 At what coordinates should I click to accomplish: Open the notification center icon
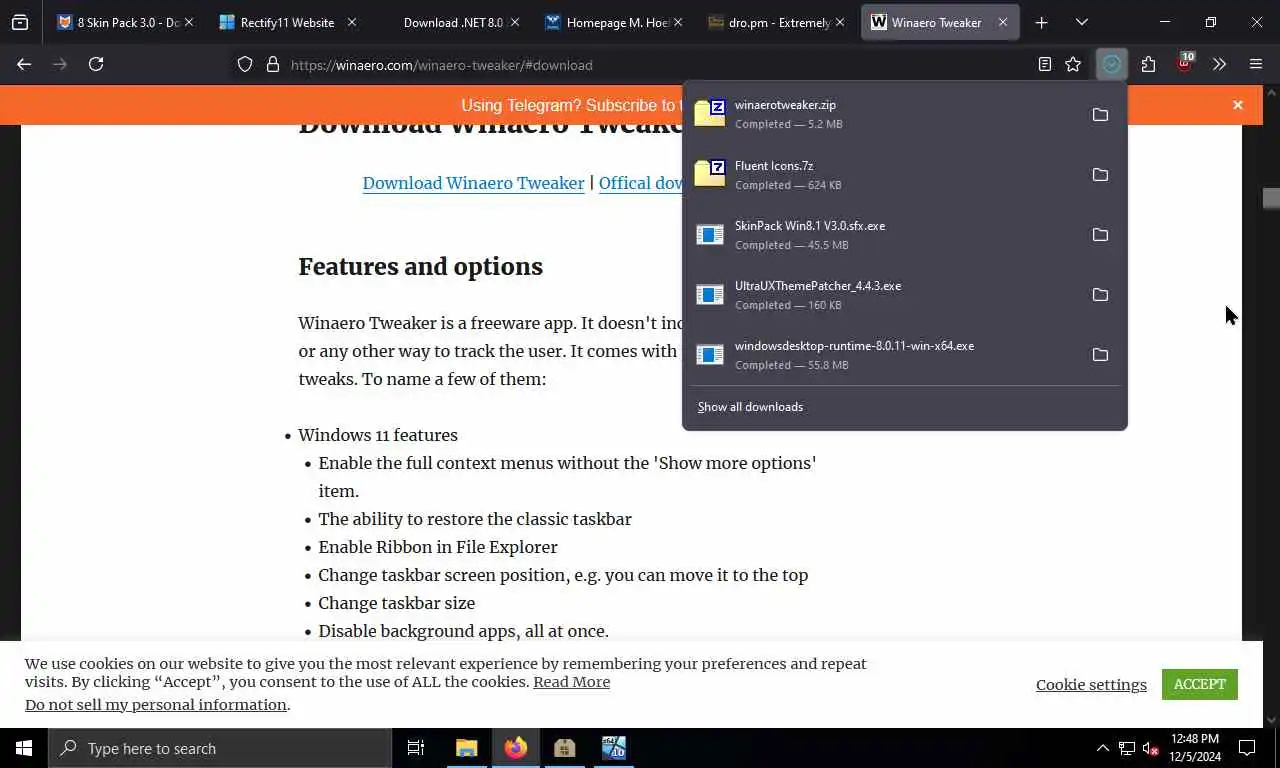pyautogui.click(x=1248, y=748)
